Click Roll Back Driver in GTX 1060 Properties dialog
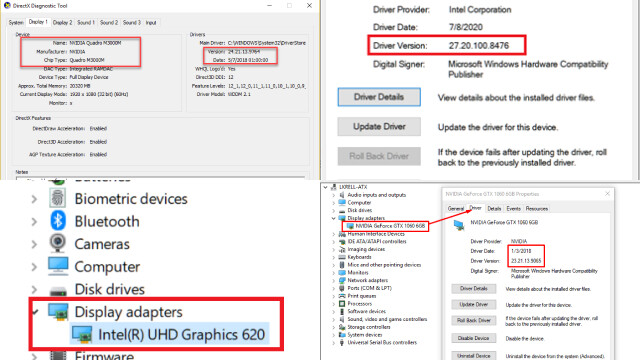This screenshot has height=360, width=640. coord(473,320)
